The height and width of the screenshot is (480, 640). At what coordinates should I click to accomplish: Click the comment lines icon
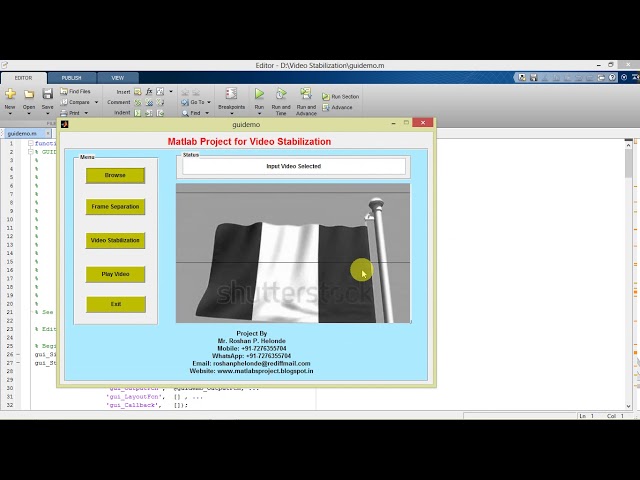click(x=138, y=102)
